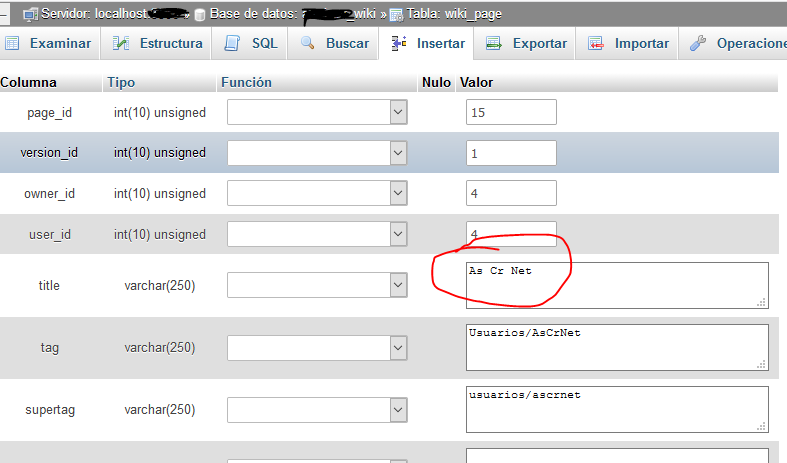Click the owner_id value field
Image resolution: width=787 pixels, height=463 pixels.
click(511, 194)
